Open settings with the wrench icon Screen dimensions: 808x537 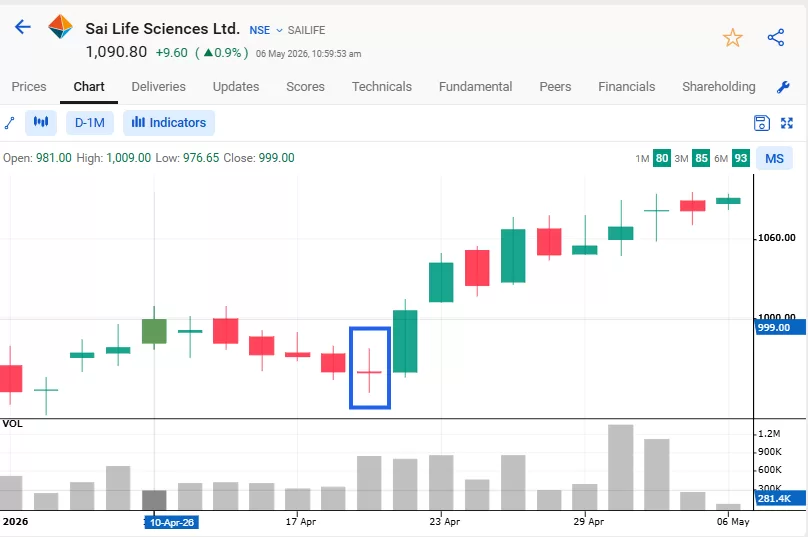(783, 87)
